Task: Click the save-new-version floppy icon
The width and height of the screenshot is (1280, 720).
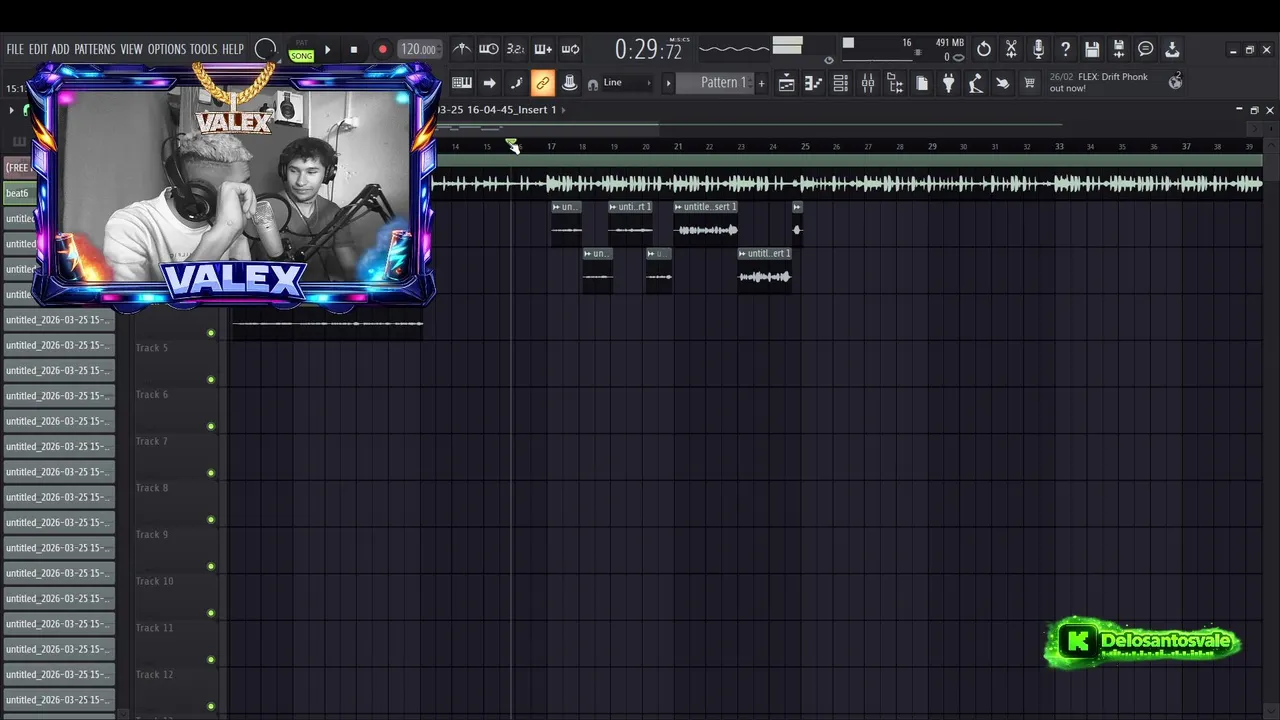Action: 1119,49
